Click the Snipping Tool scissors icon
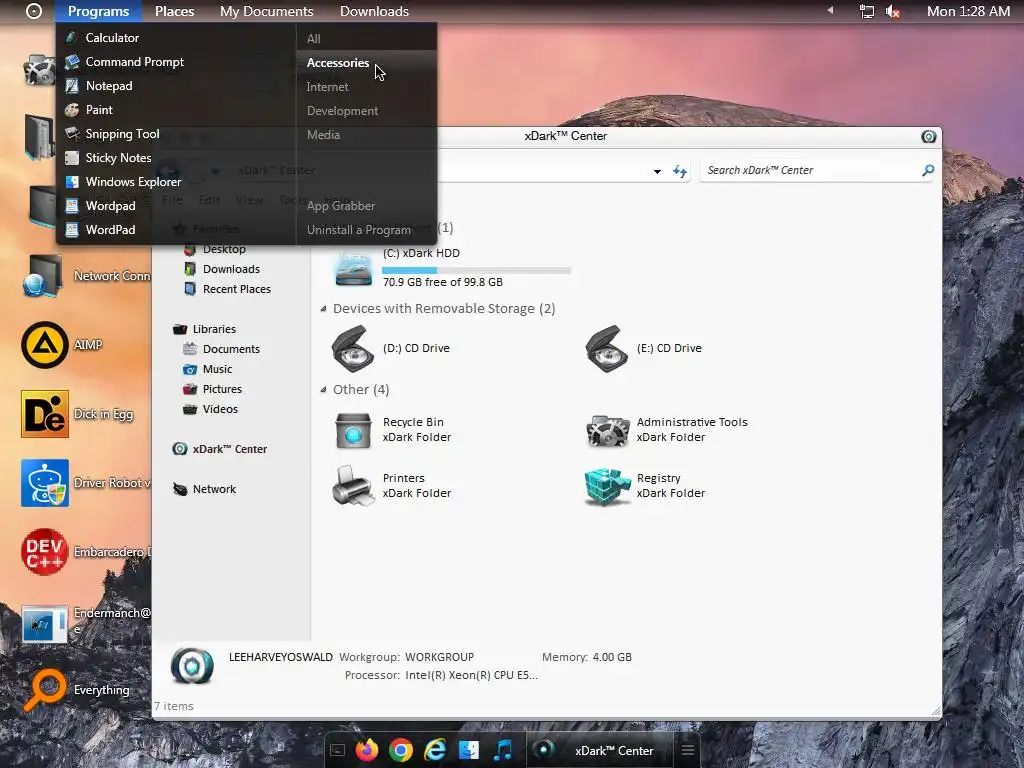This screenshot has height=768, width=1024. click(x=72, y=134)
